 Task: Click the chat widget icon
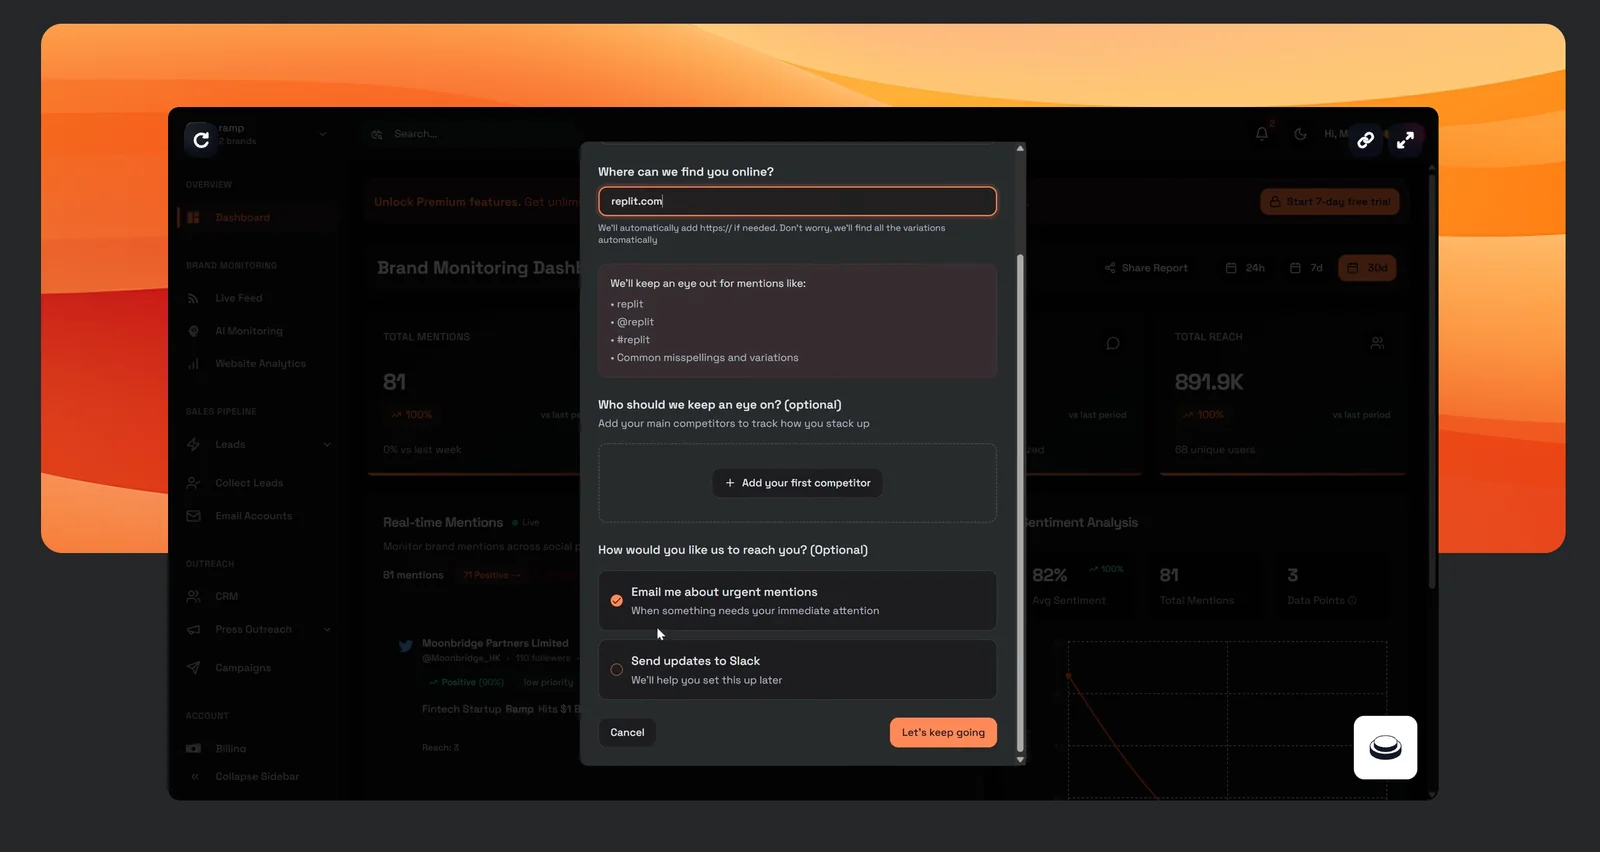point(1385,747)
